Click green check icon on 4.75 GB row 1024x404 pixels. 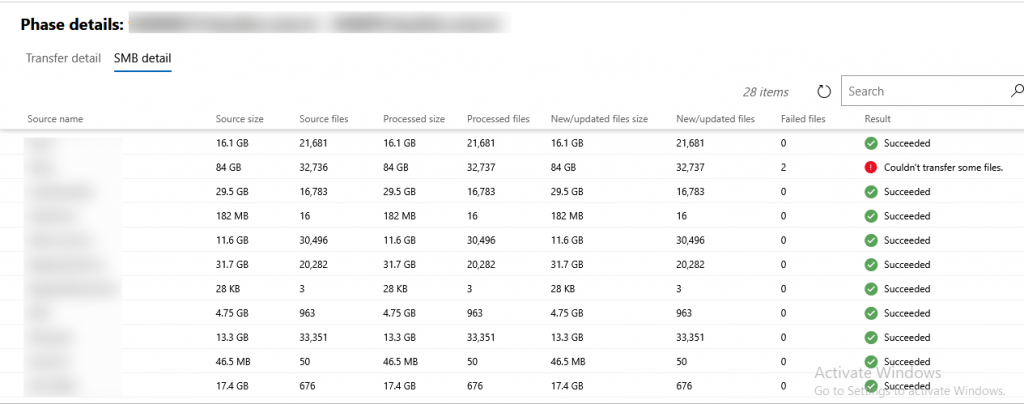pos(870,313)
